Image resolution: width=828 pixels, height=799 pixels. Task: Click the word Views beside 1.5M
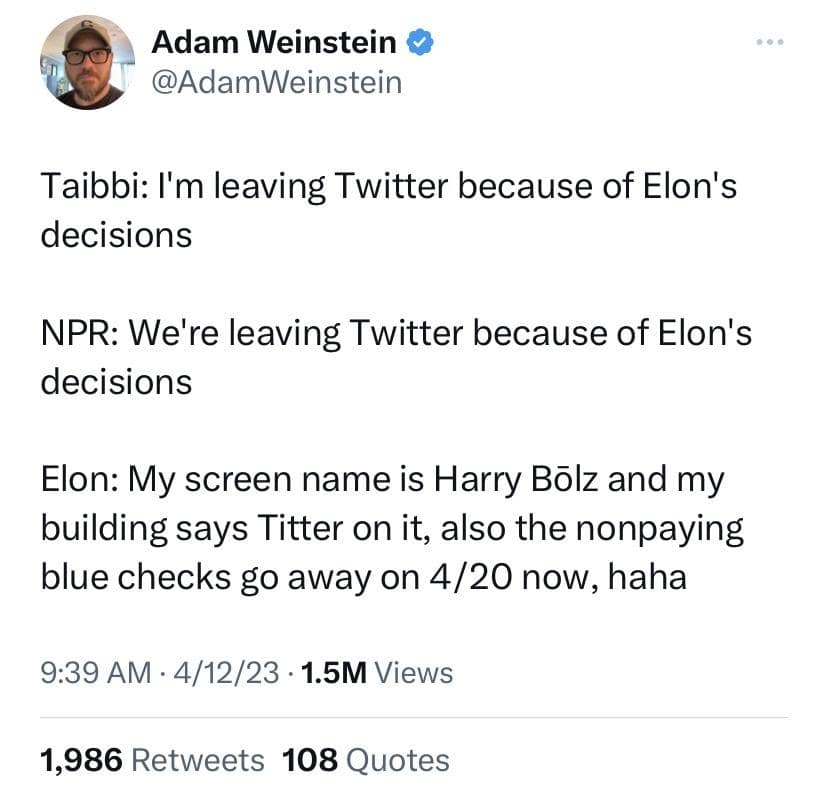click(x=412, y=673)
